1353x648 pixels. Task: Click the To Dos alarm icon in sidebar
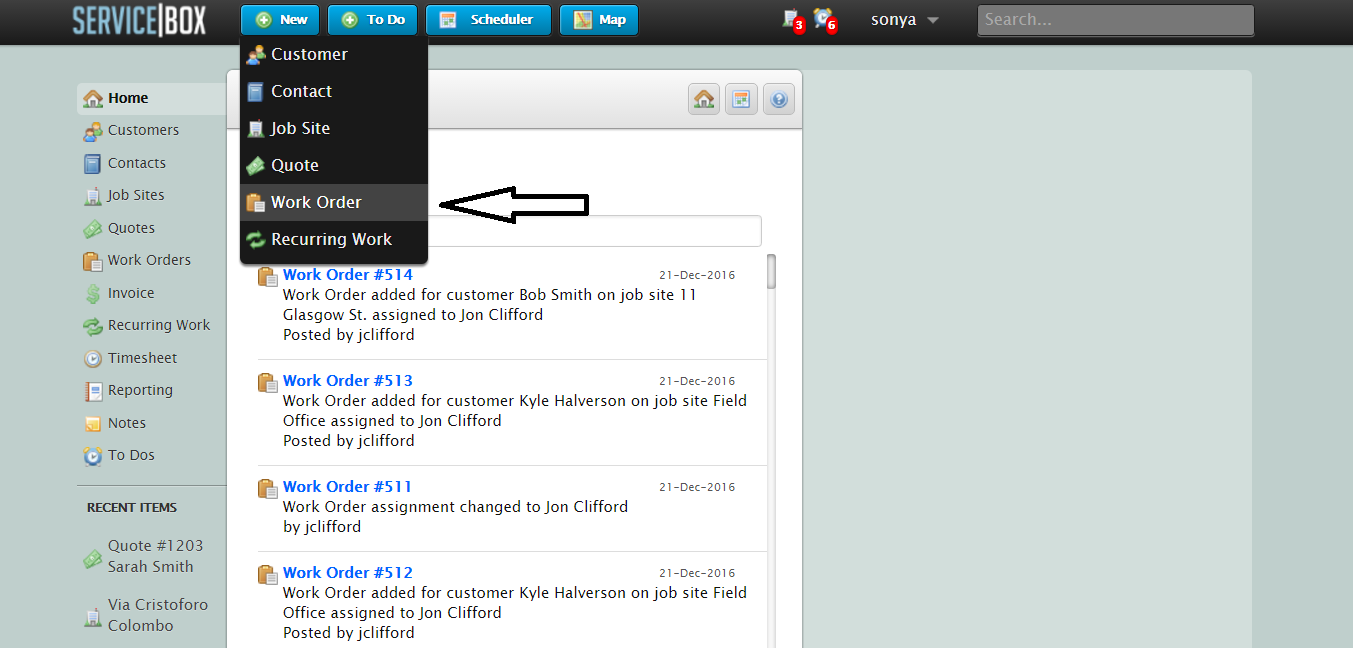click(x=93, y=456)
